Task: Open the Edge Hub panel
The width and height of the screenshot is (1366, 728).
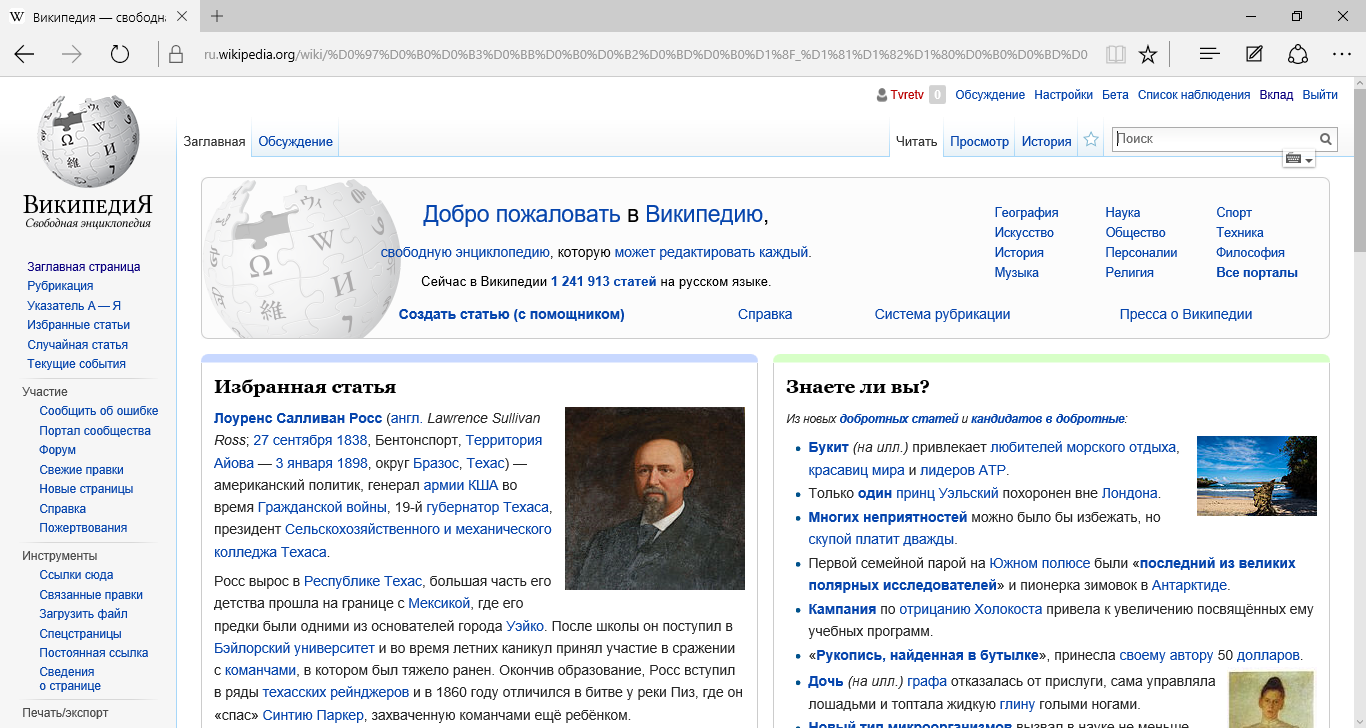Action: click(1210, 54)
